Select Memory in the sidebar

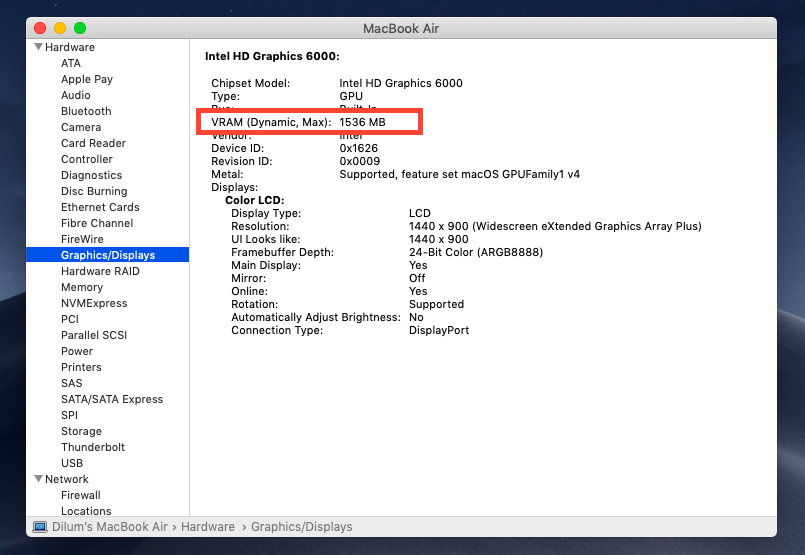82,287
